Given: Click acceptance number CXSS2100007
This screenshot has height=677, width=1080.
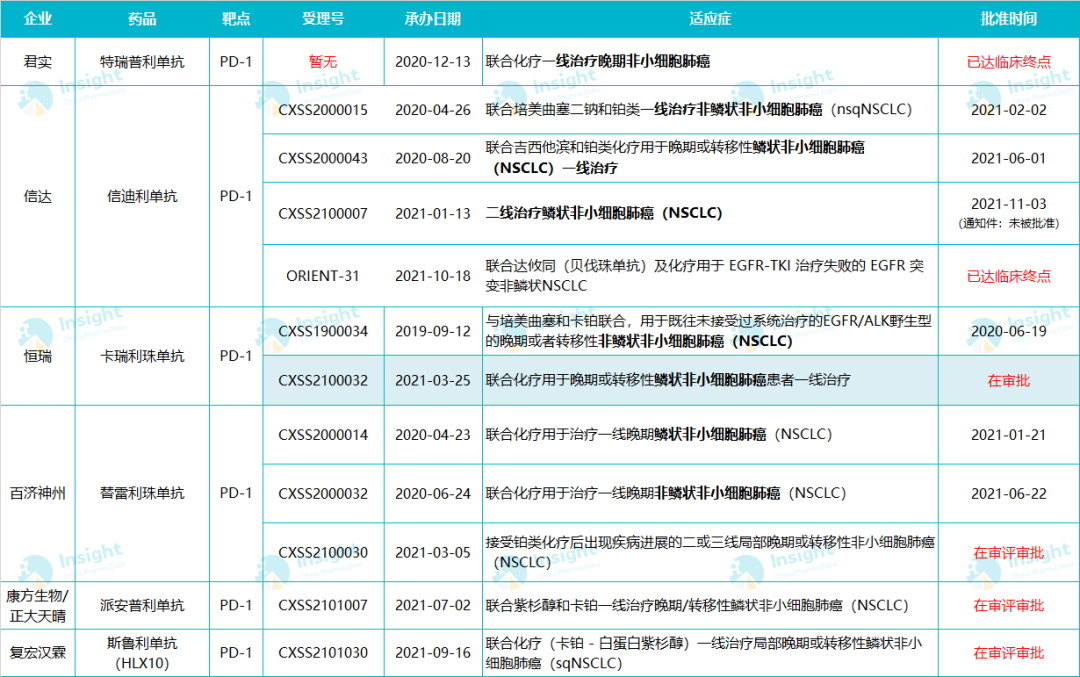Looking at the screenshot, I should click(x=323, y=213).
